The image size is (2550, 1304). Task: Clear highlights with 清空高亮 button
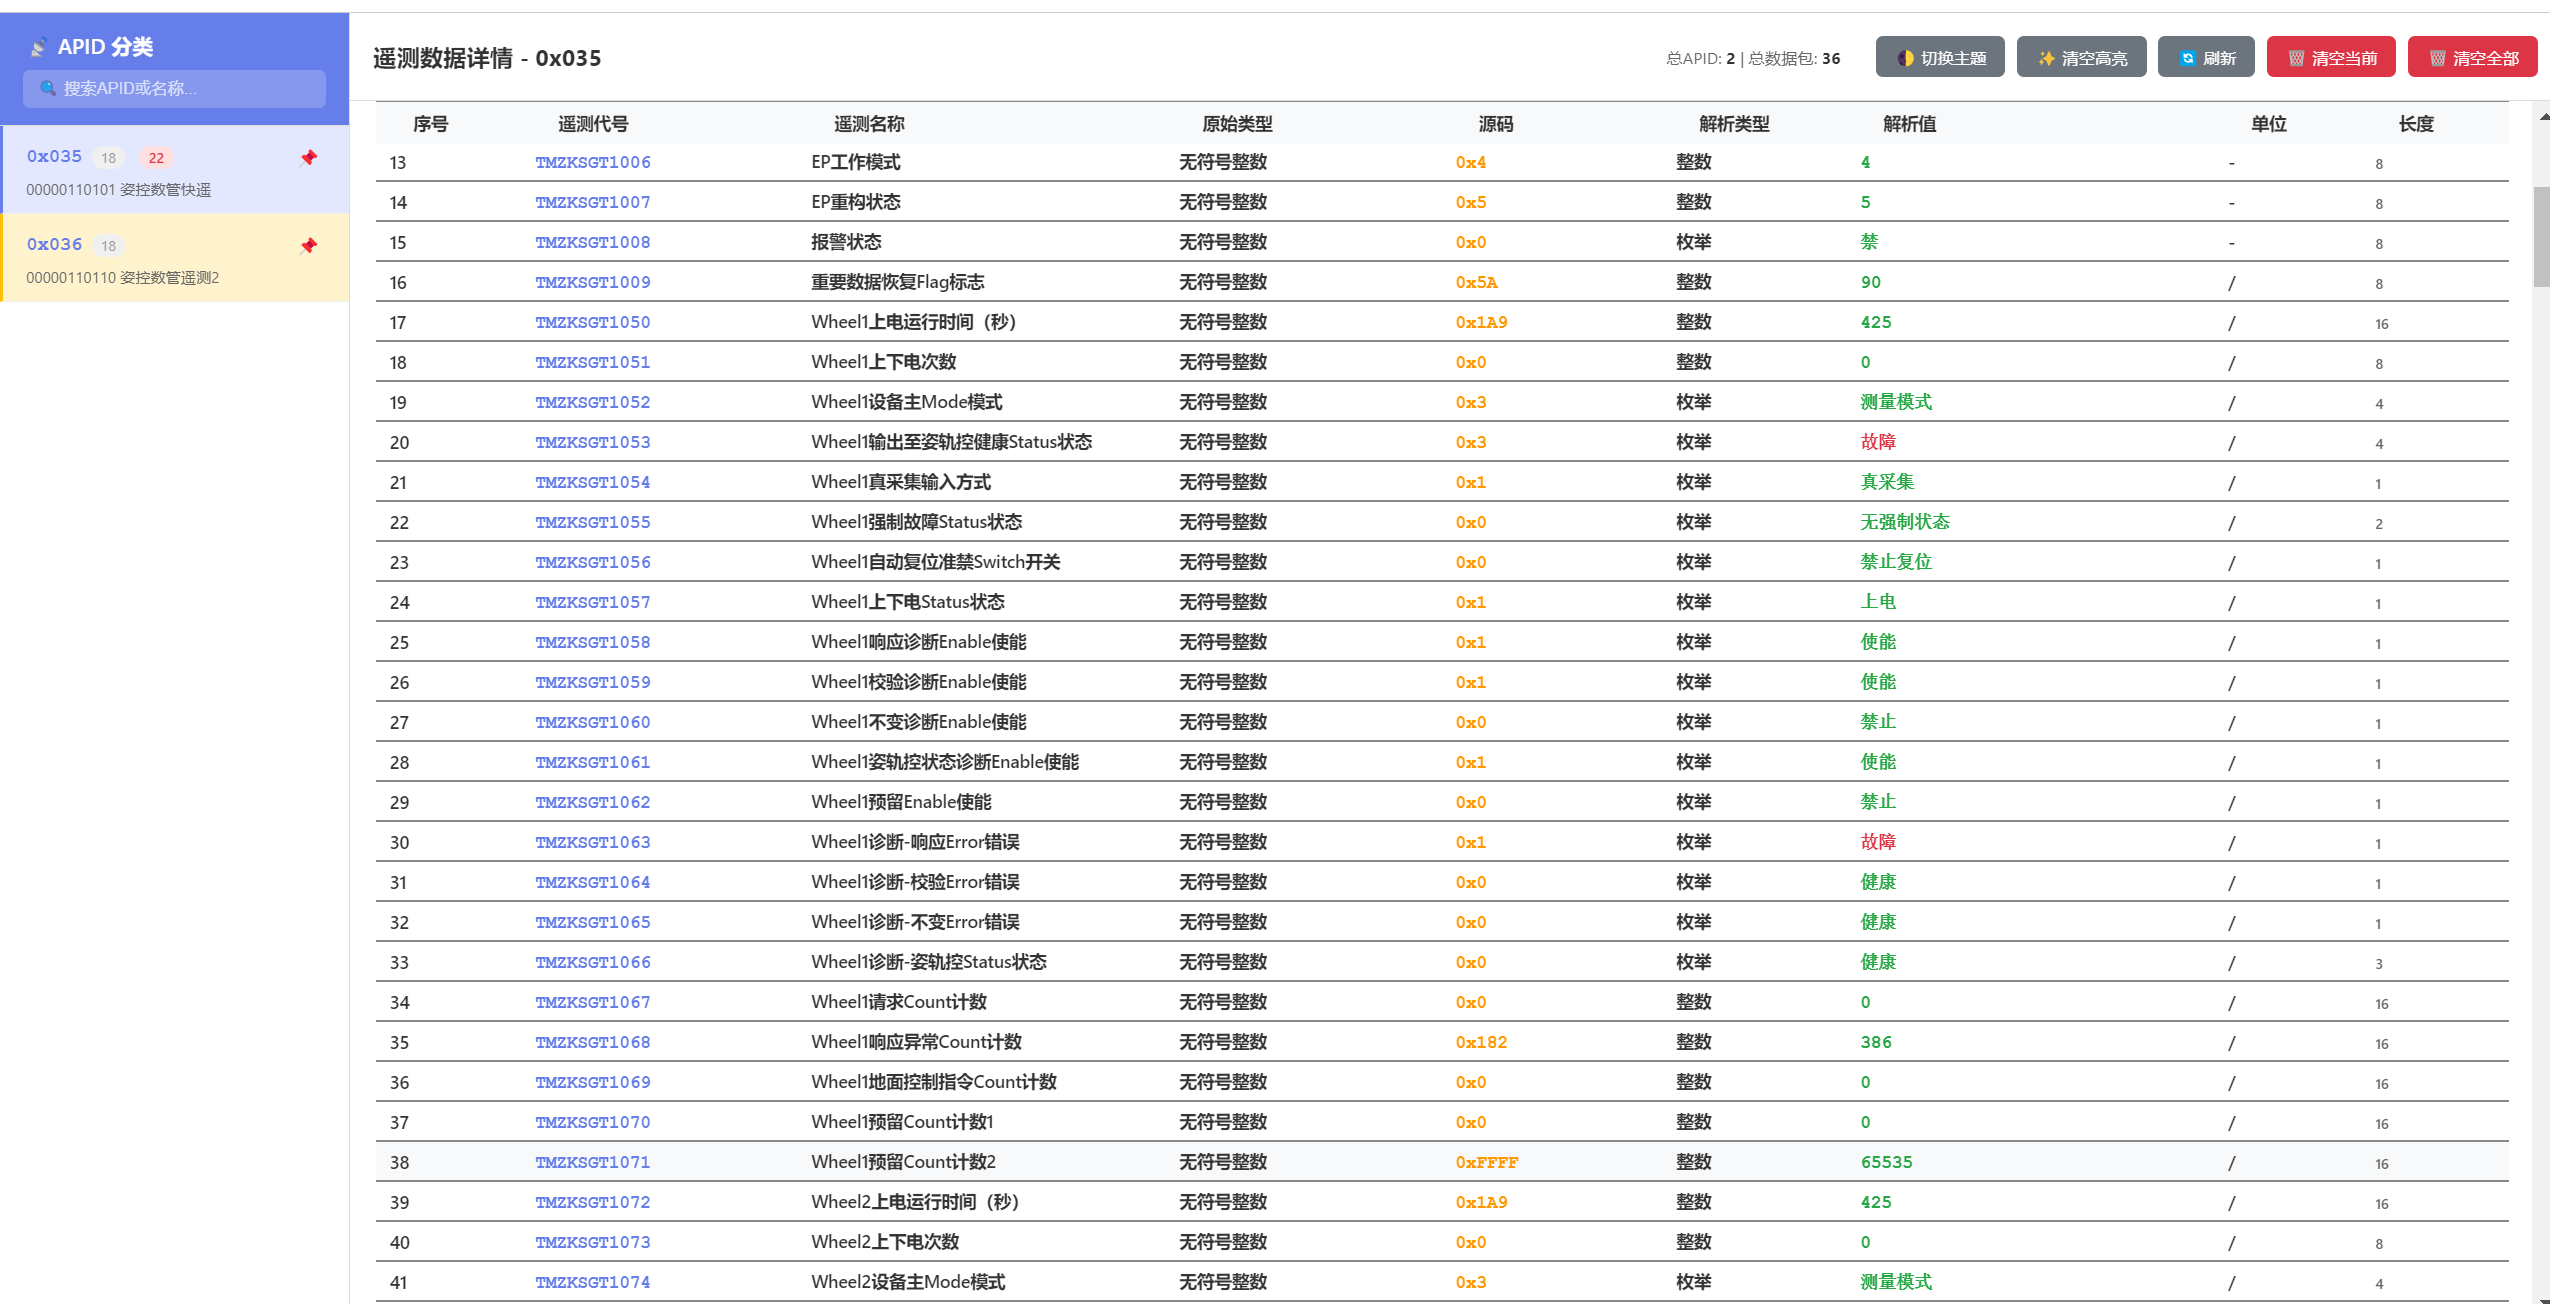pos(2081,58)
